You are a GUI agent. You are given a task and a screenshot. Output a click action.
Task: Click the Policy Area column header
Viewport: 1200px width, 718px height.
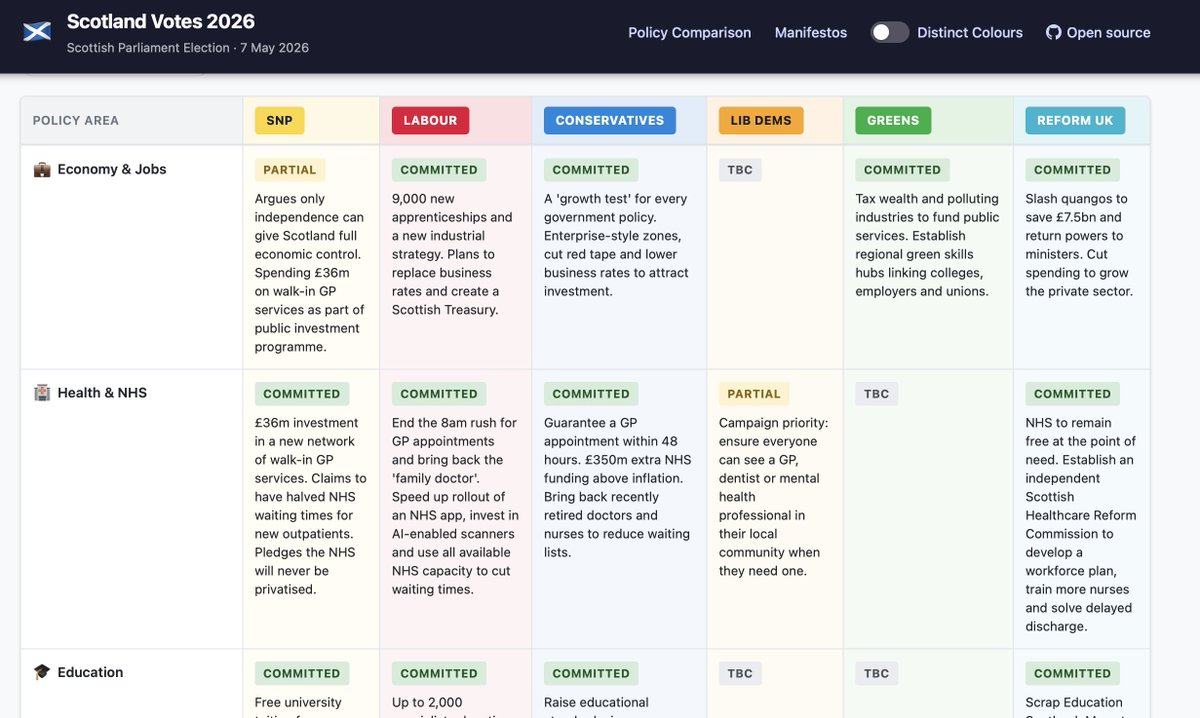point(76,120)
